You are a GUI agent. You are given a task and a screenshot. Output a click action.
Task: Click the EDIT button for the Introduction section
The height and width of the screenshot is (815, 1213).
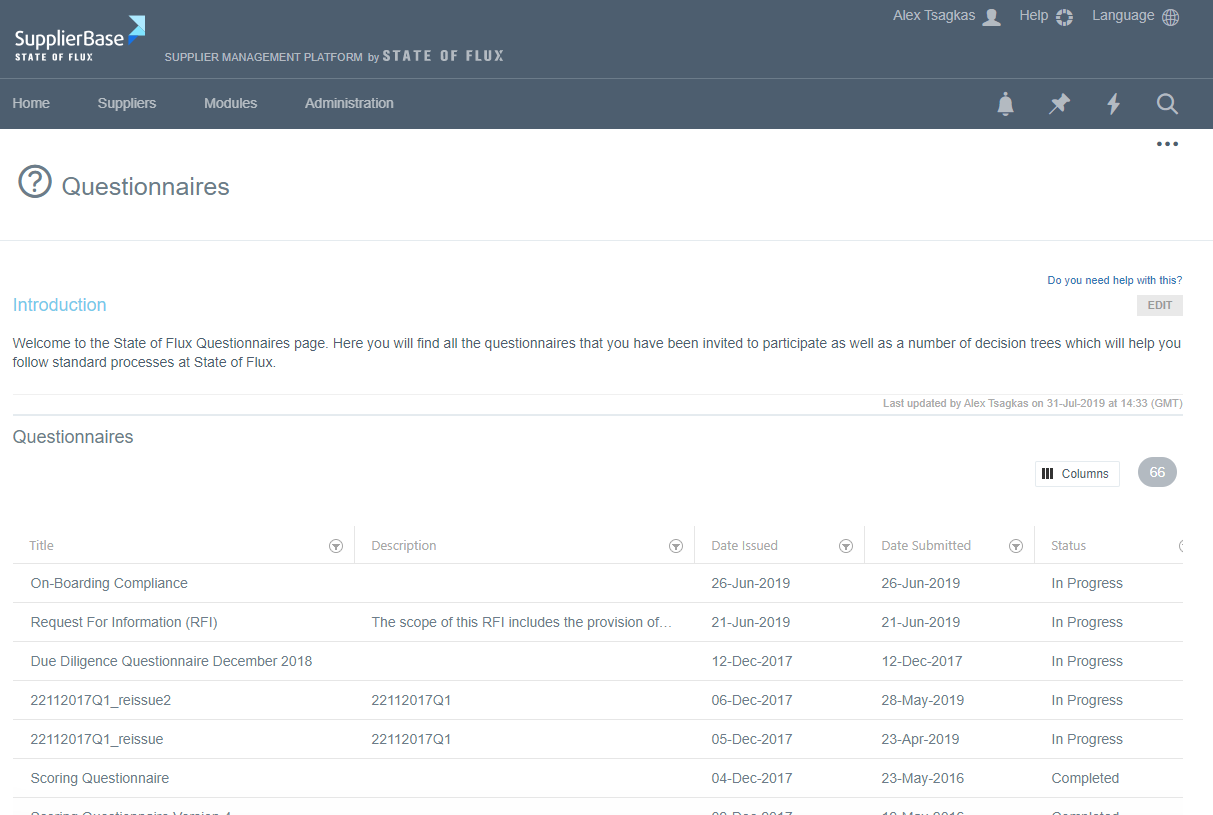1159,305
